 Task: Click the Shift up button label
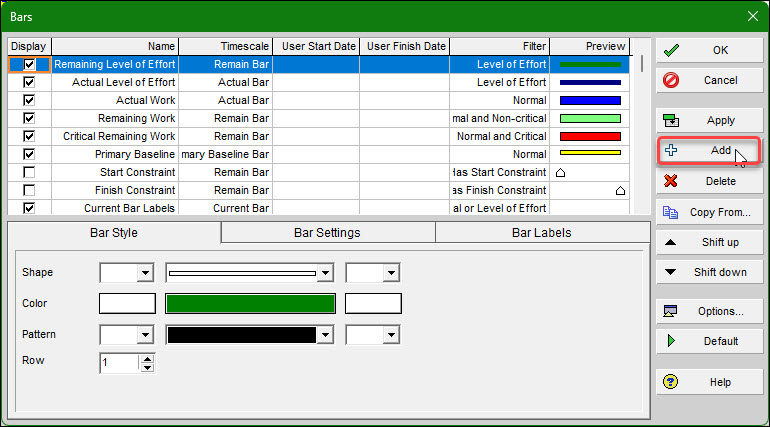720,242
